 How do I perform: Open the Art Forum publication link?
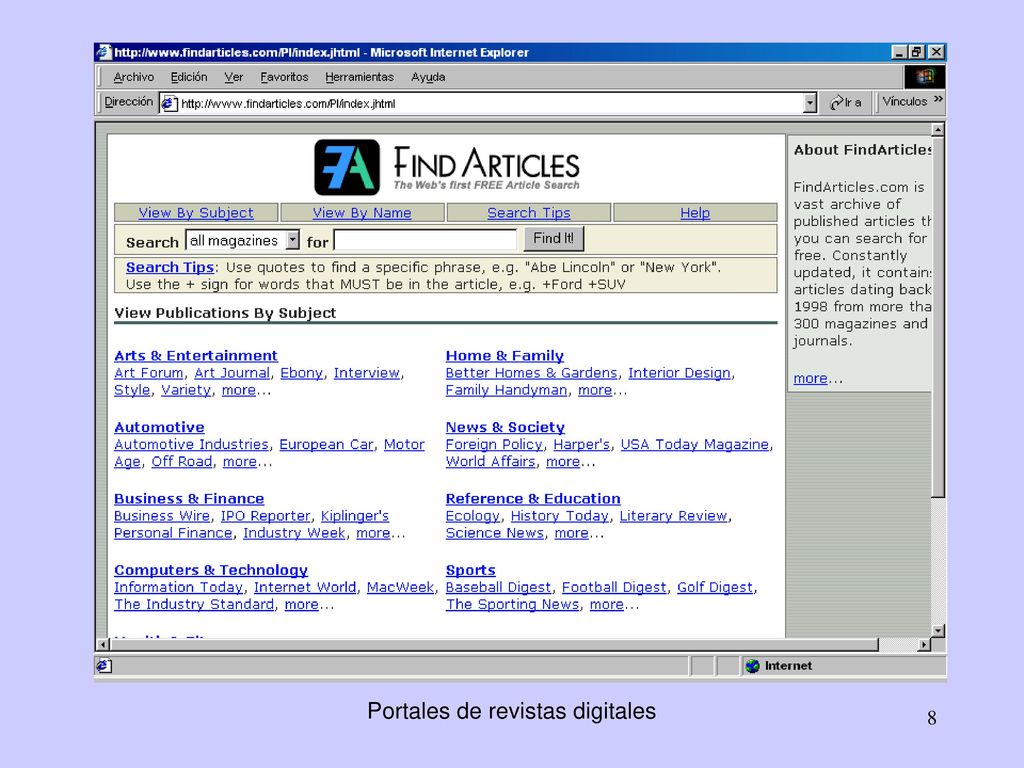(149, 373)
